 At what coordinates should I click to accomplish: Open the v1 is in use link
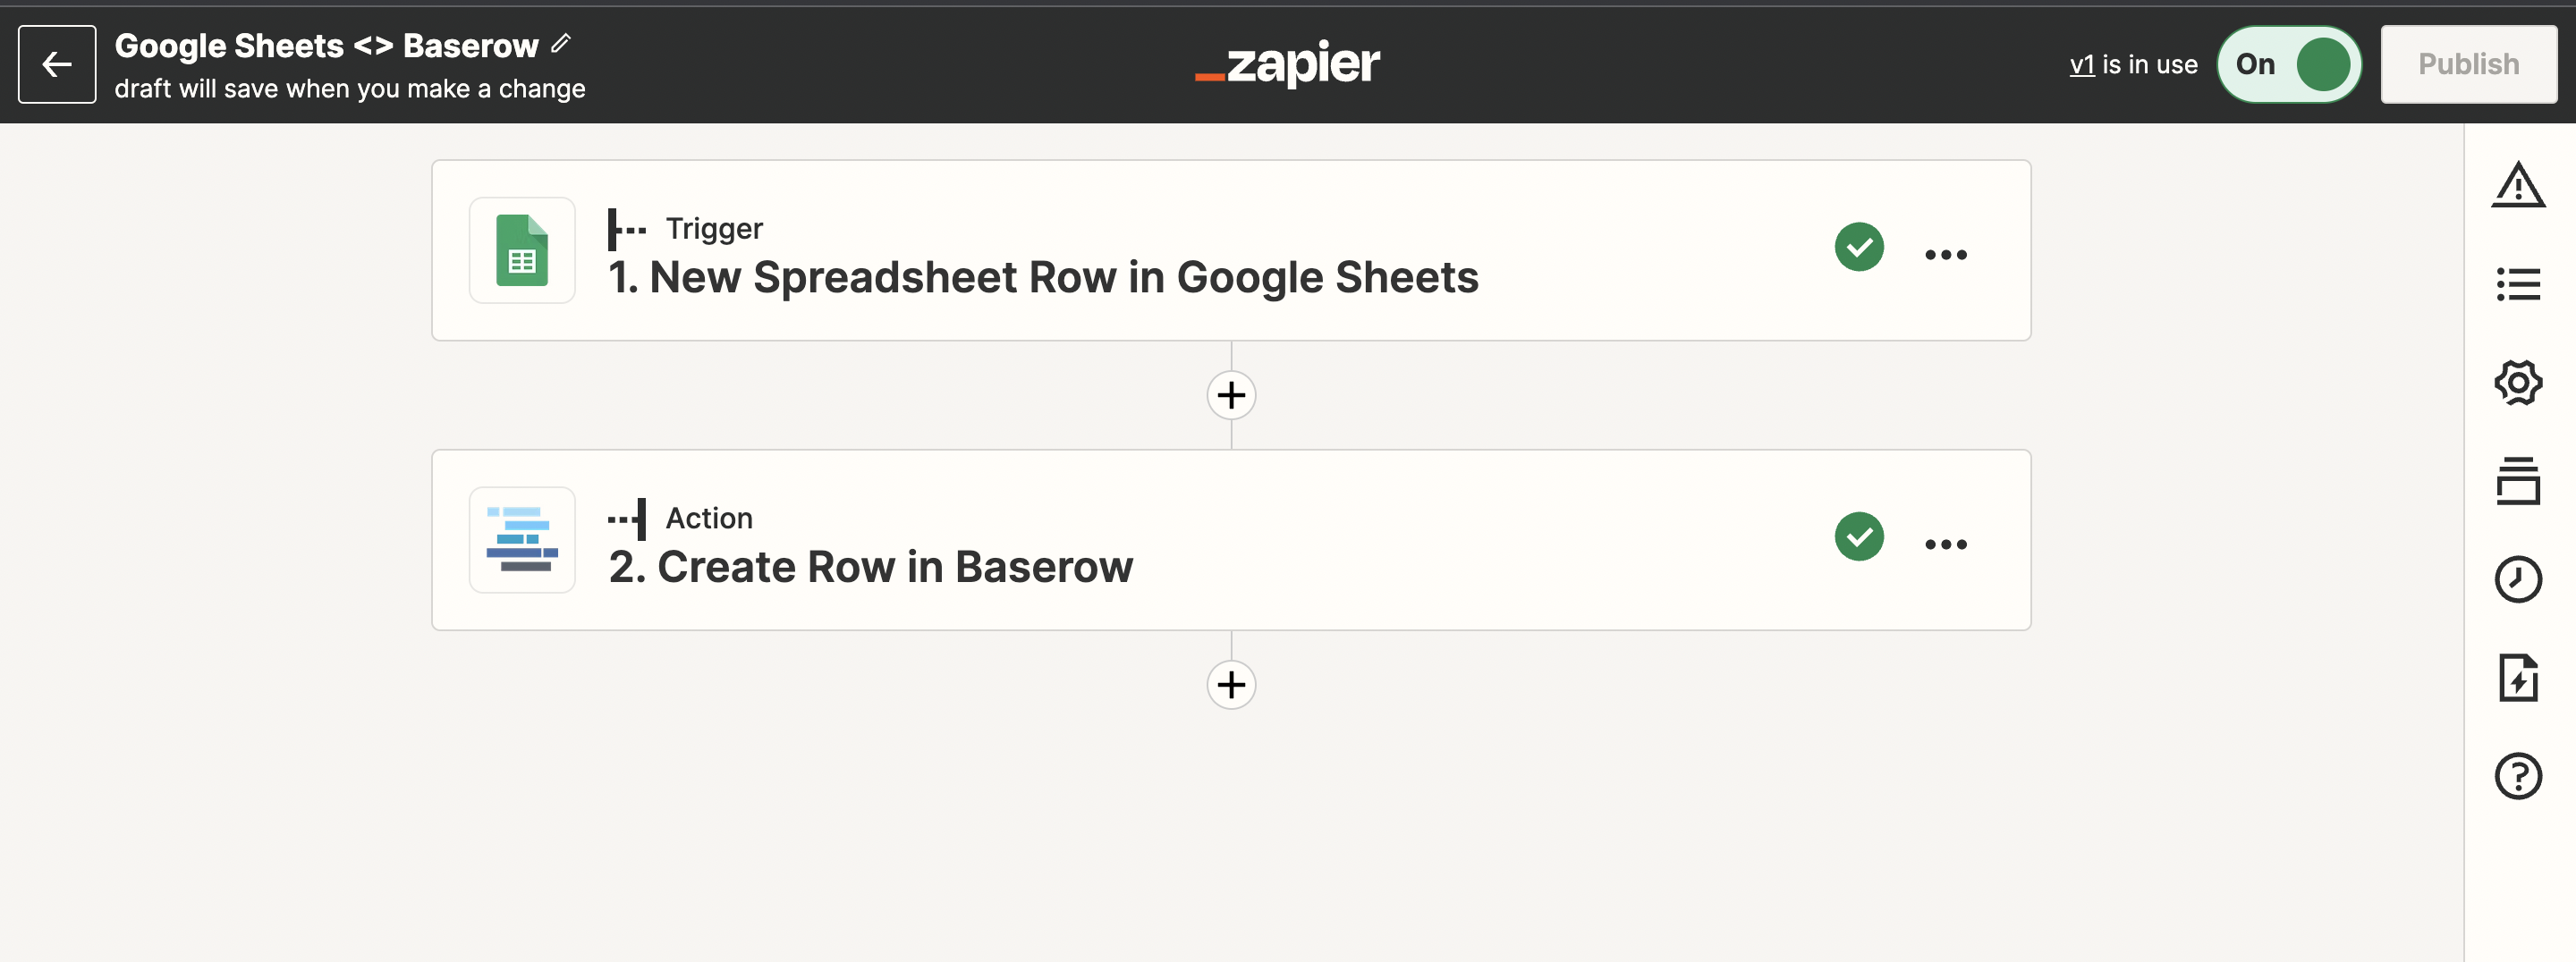(x=2082, y=64)
